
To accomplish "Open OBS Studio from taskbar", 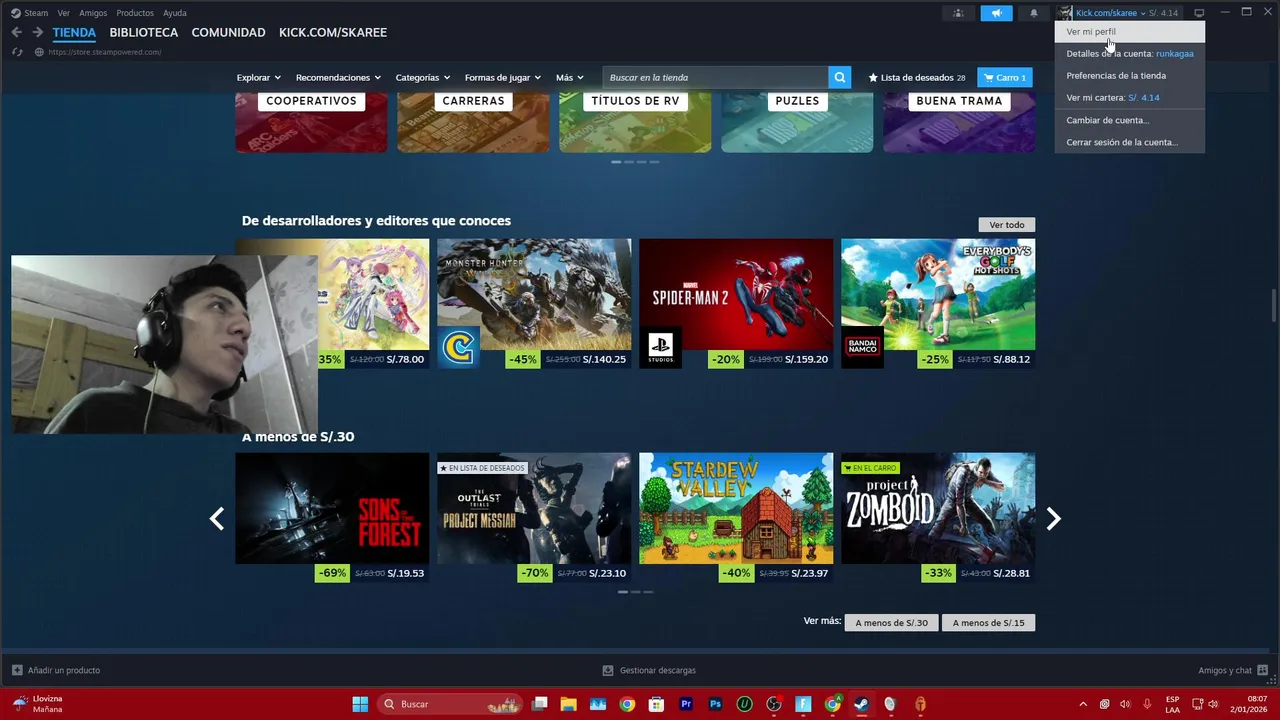I will click(774, 704).
